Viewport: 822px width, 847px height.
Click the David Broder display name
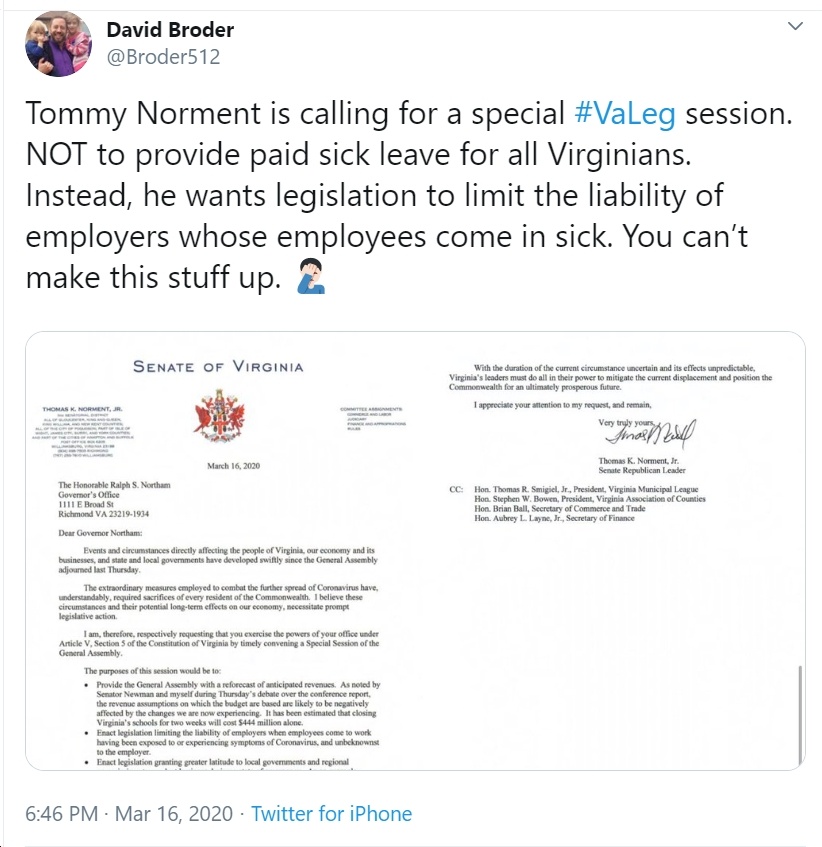tap(170, 30)
